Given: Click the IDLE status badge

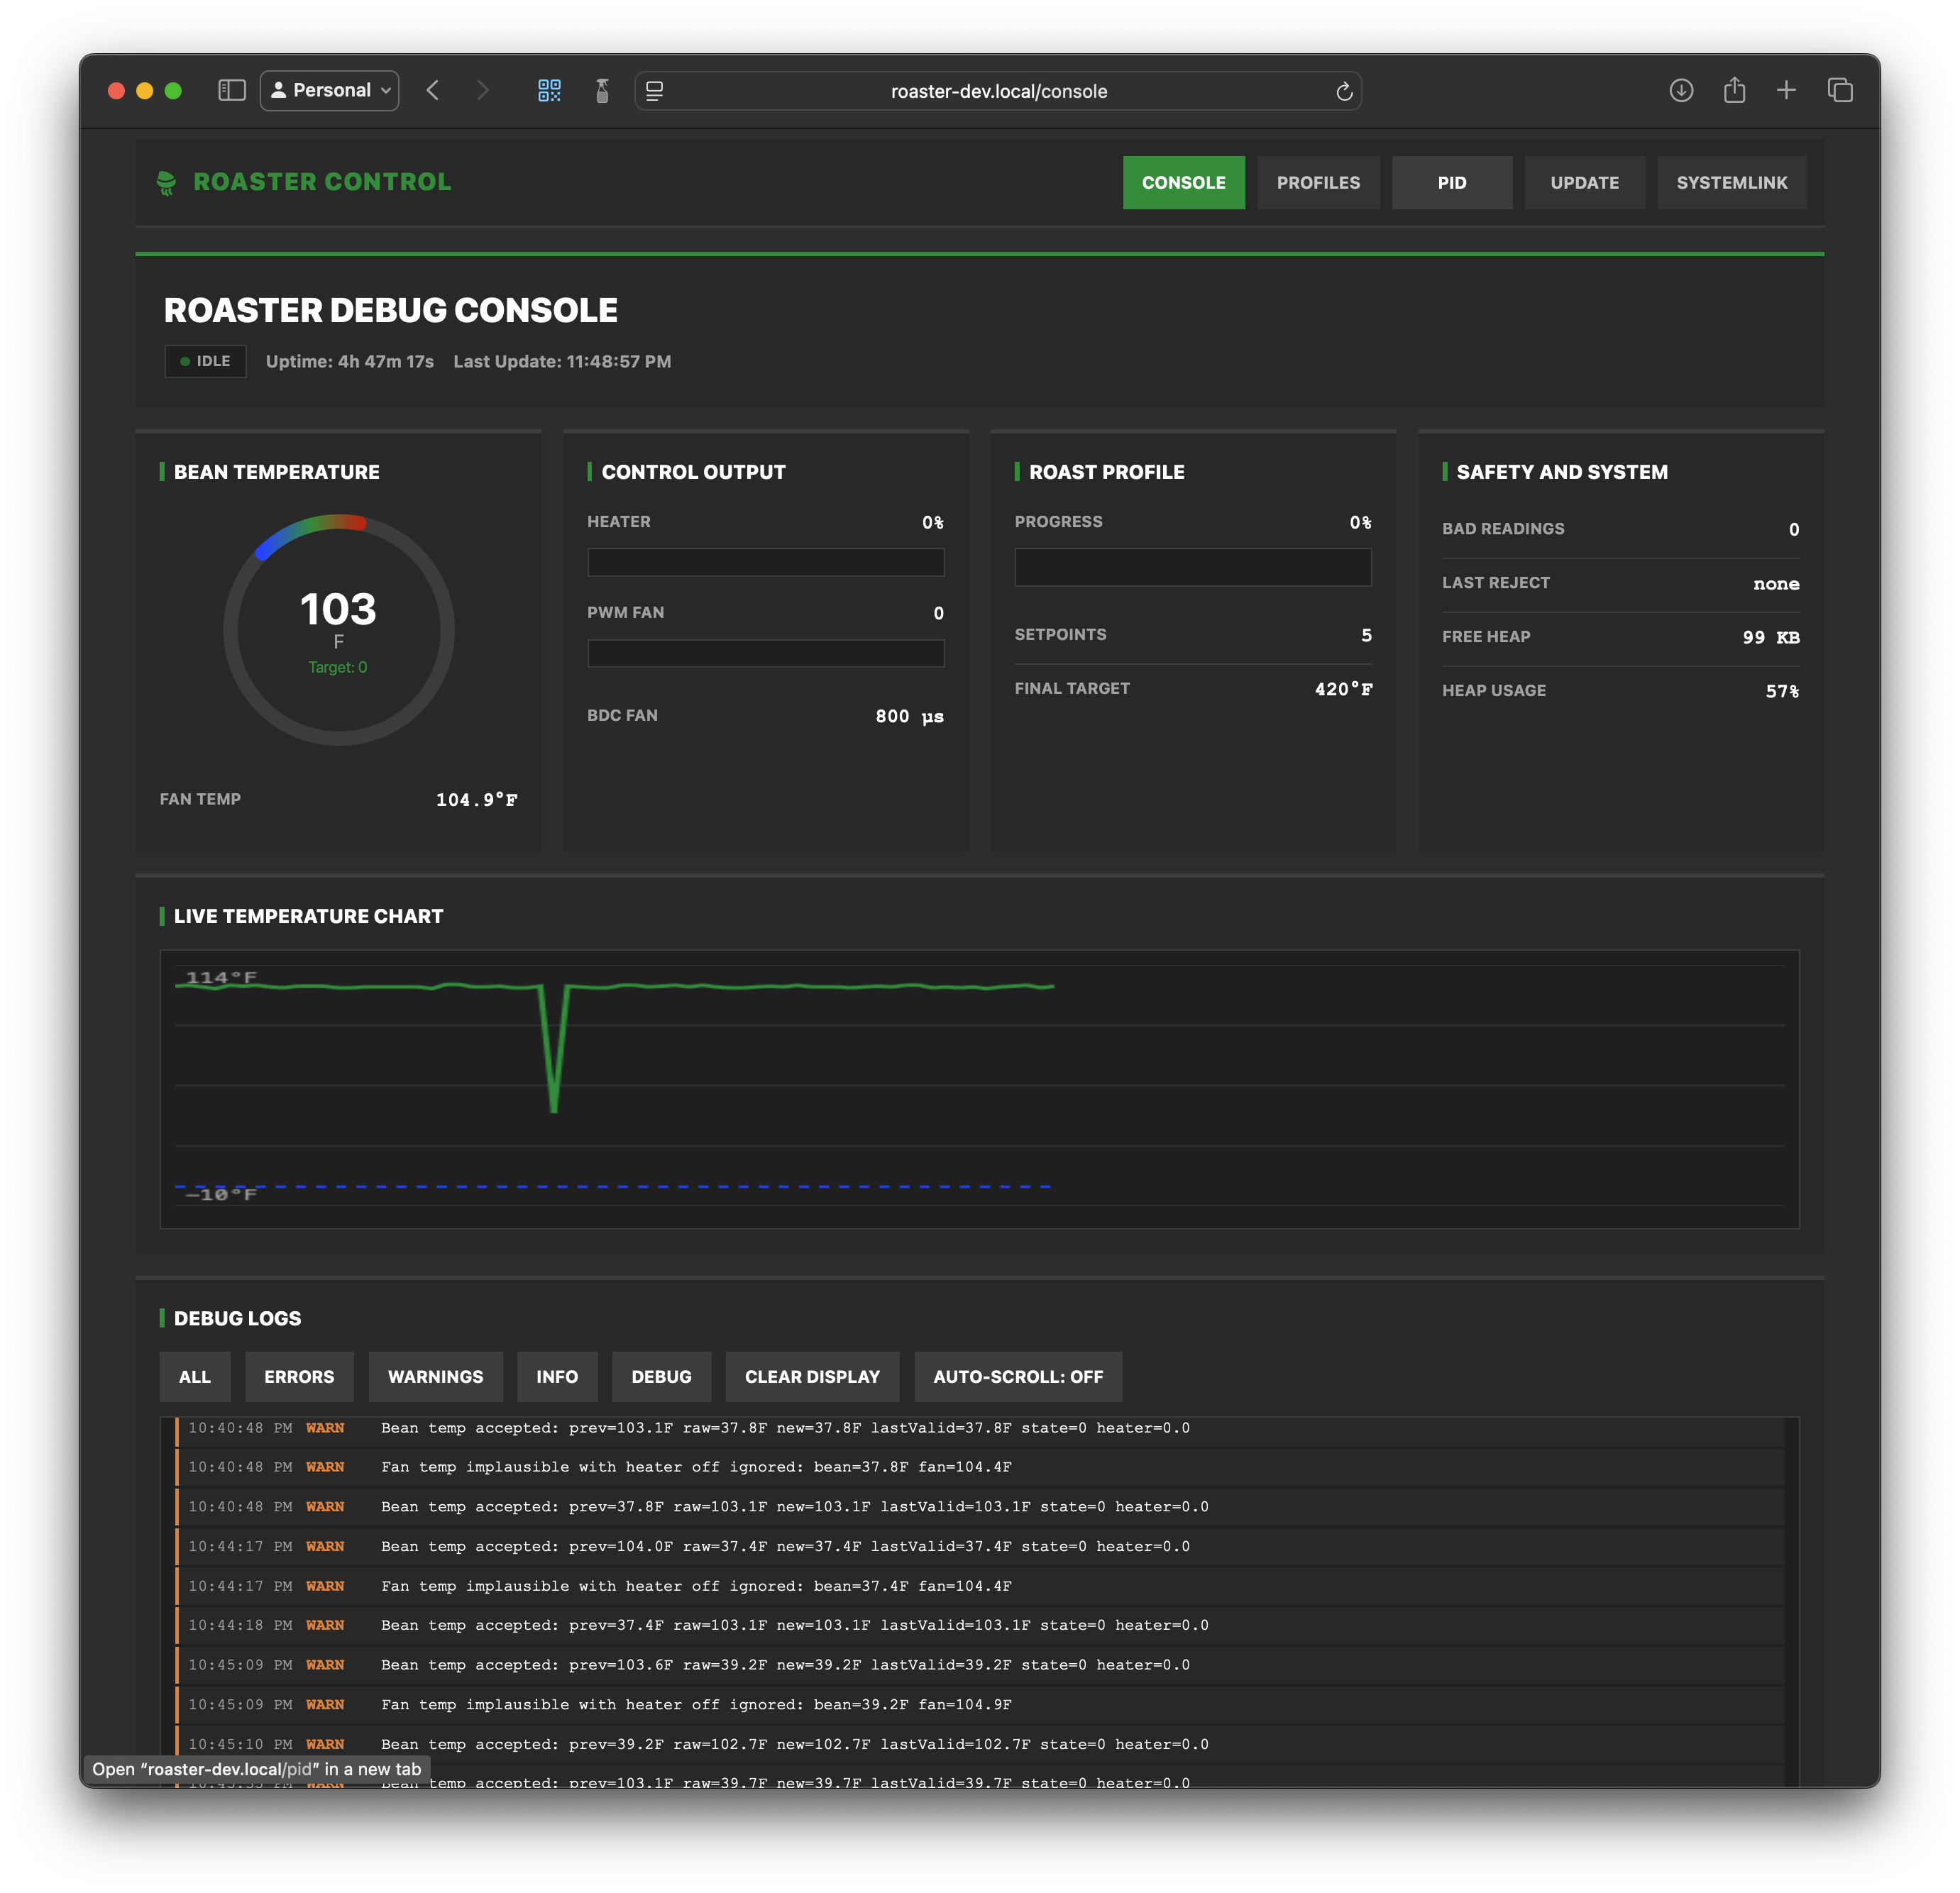Looking at the screenshot, I should click(205, 361).
